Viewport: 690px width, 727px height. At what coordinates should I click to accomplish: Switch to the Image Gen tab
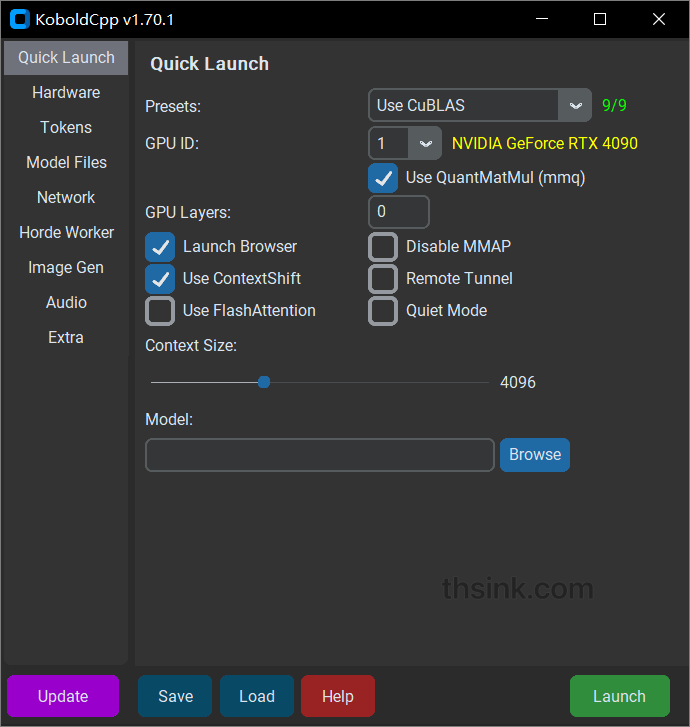coord(66,268)
